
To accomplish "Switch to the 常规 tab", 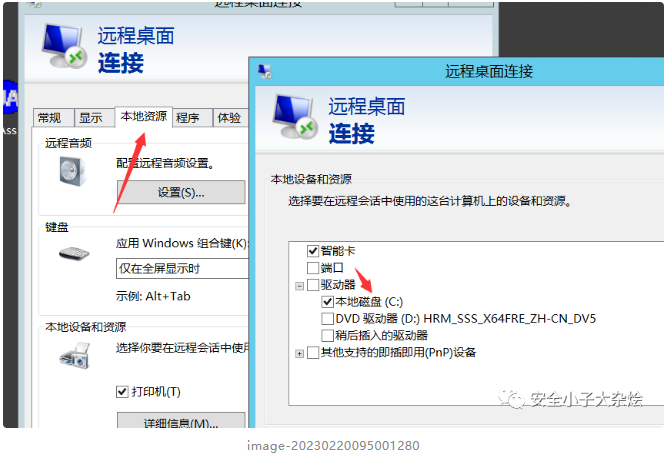I will tap(54, 118).
